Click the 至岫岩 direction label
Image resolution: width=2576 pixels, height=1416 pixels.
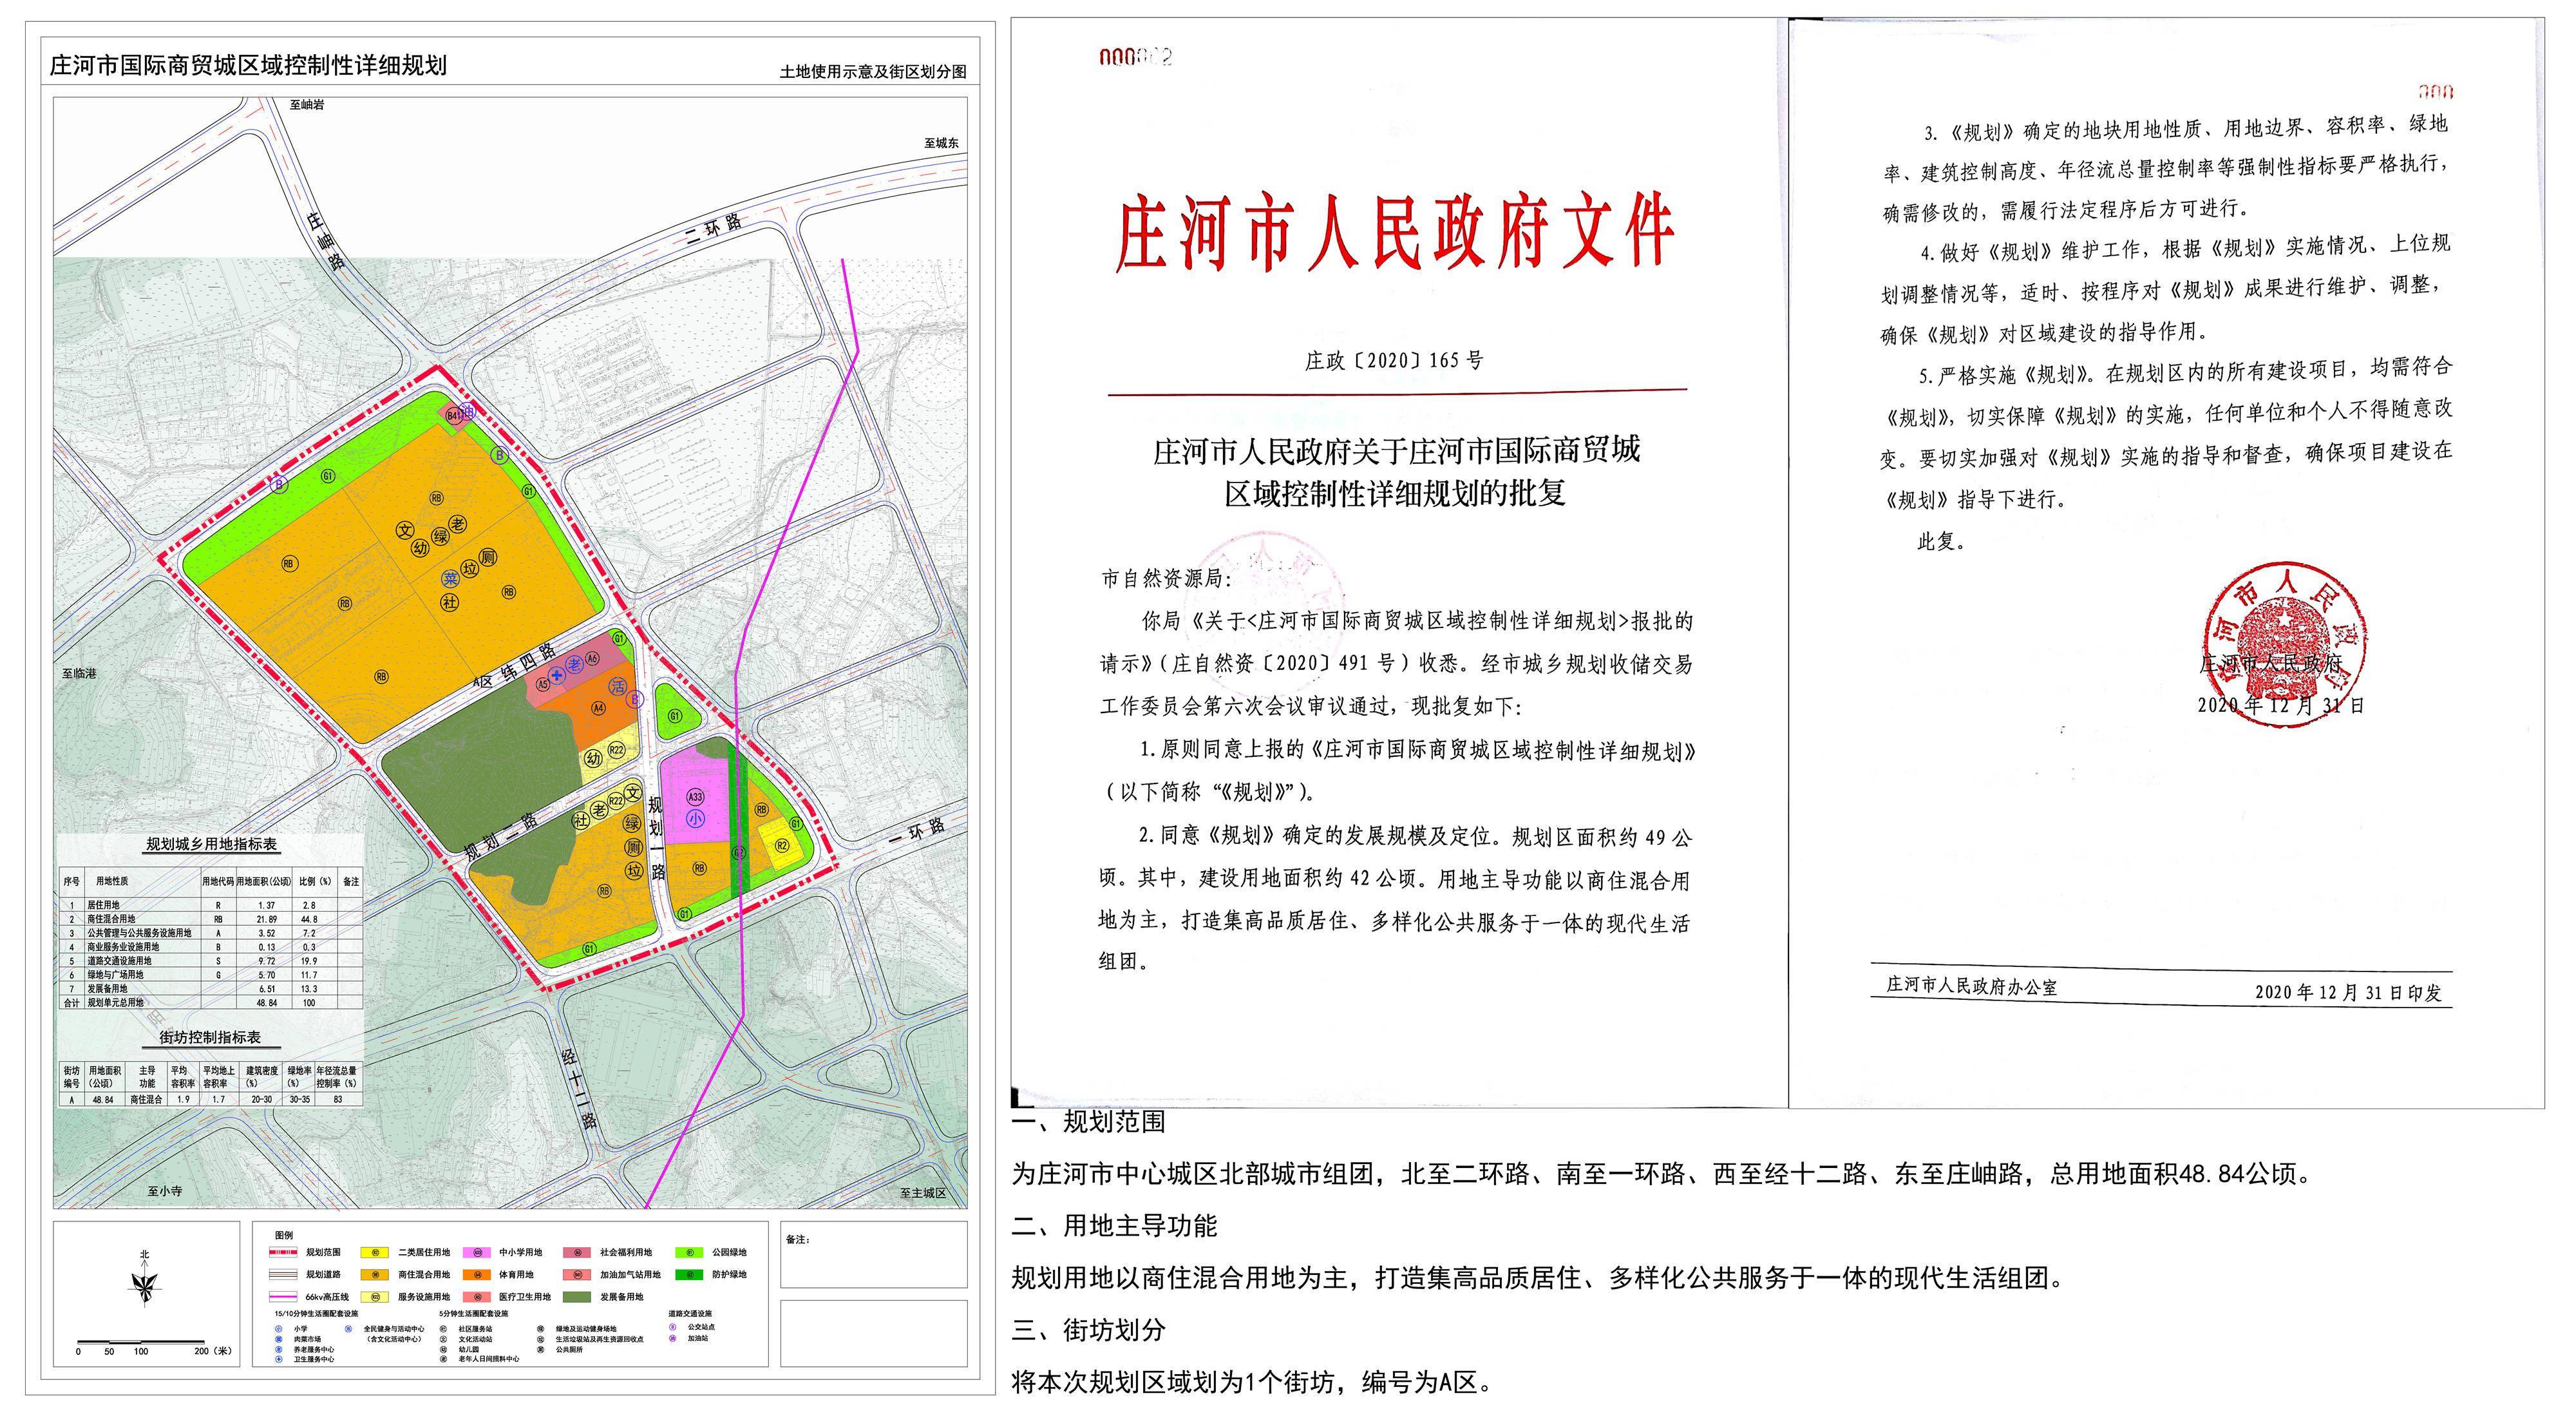click(x=307, y=104)
